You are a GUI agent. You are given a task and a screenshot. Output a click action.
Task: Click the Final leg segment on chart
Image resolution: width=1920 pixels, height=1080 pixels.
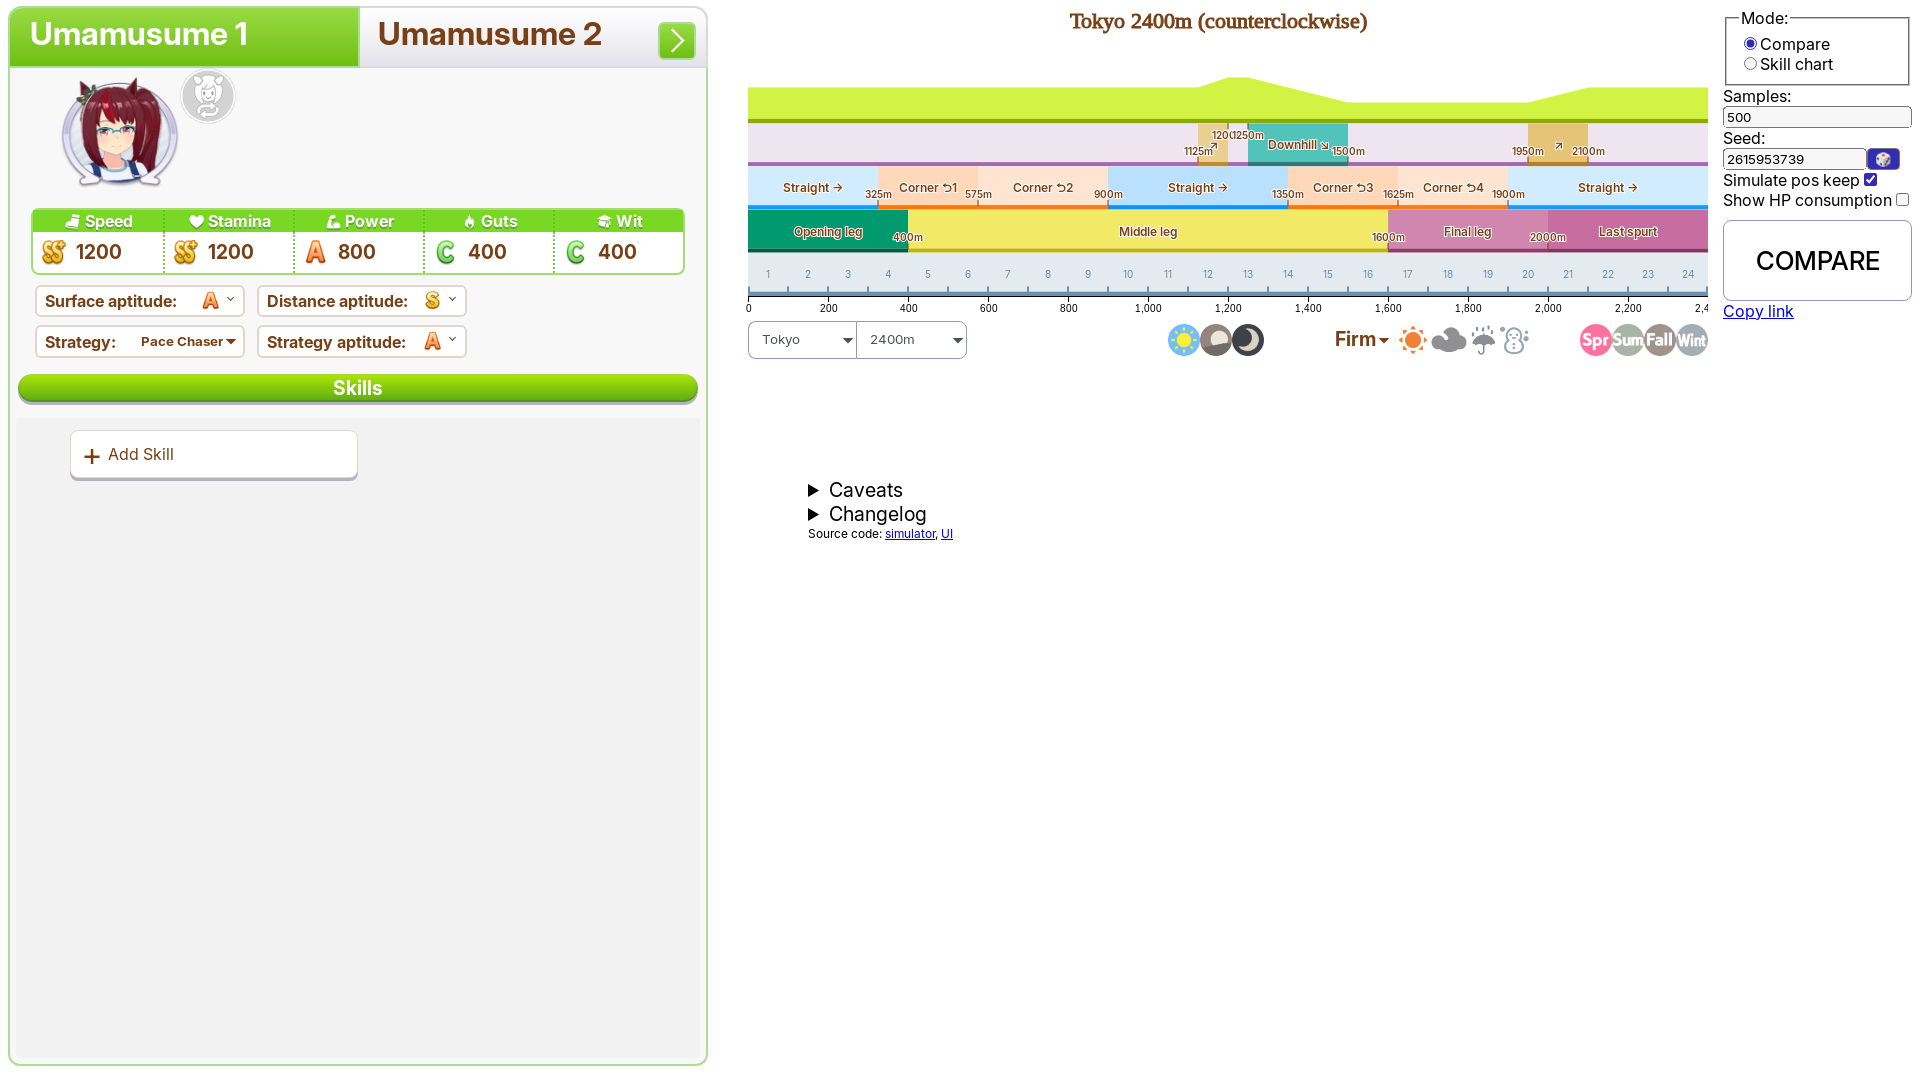click(1468, 231)
